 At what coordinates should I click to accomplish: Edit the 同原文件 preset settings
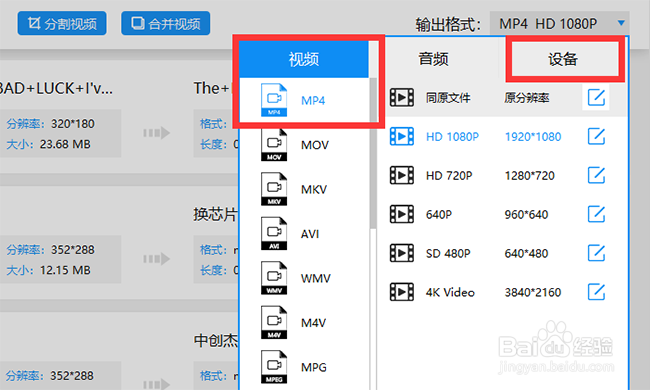pos(596,98)
